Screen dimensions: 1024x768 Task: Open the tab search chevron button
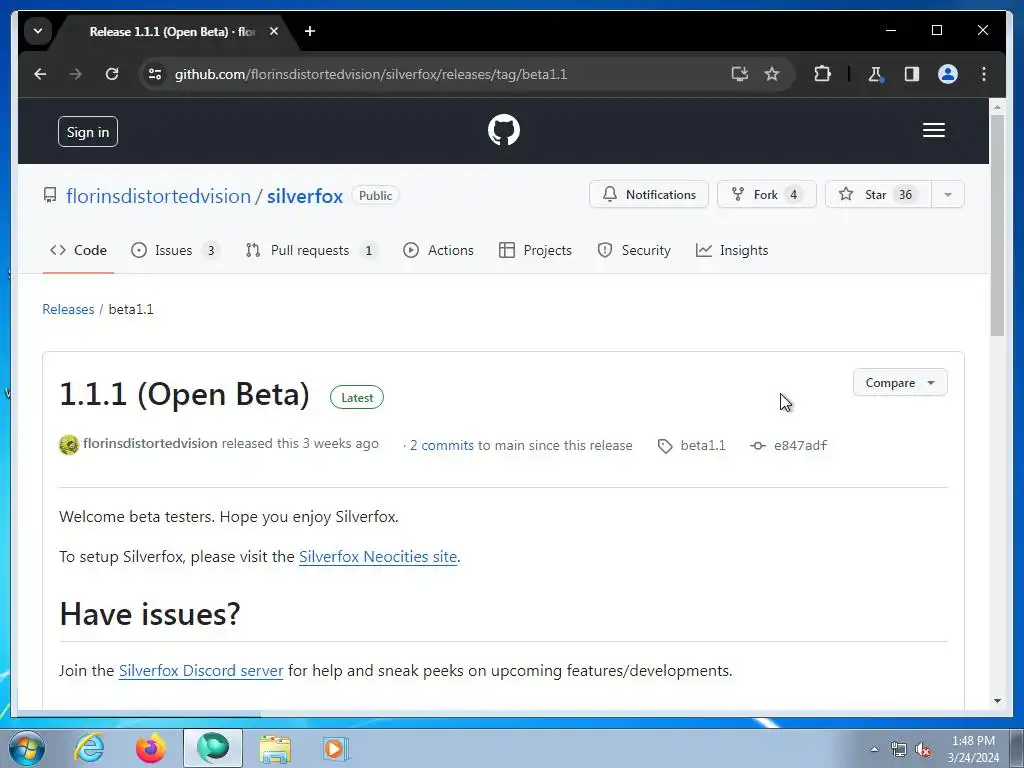click(38, 31)
